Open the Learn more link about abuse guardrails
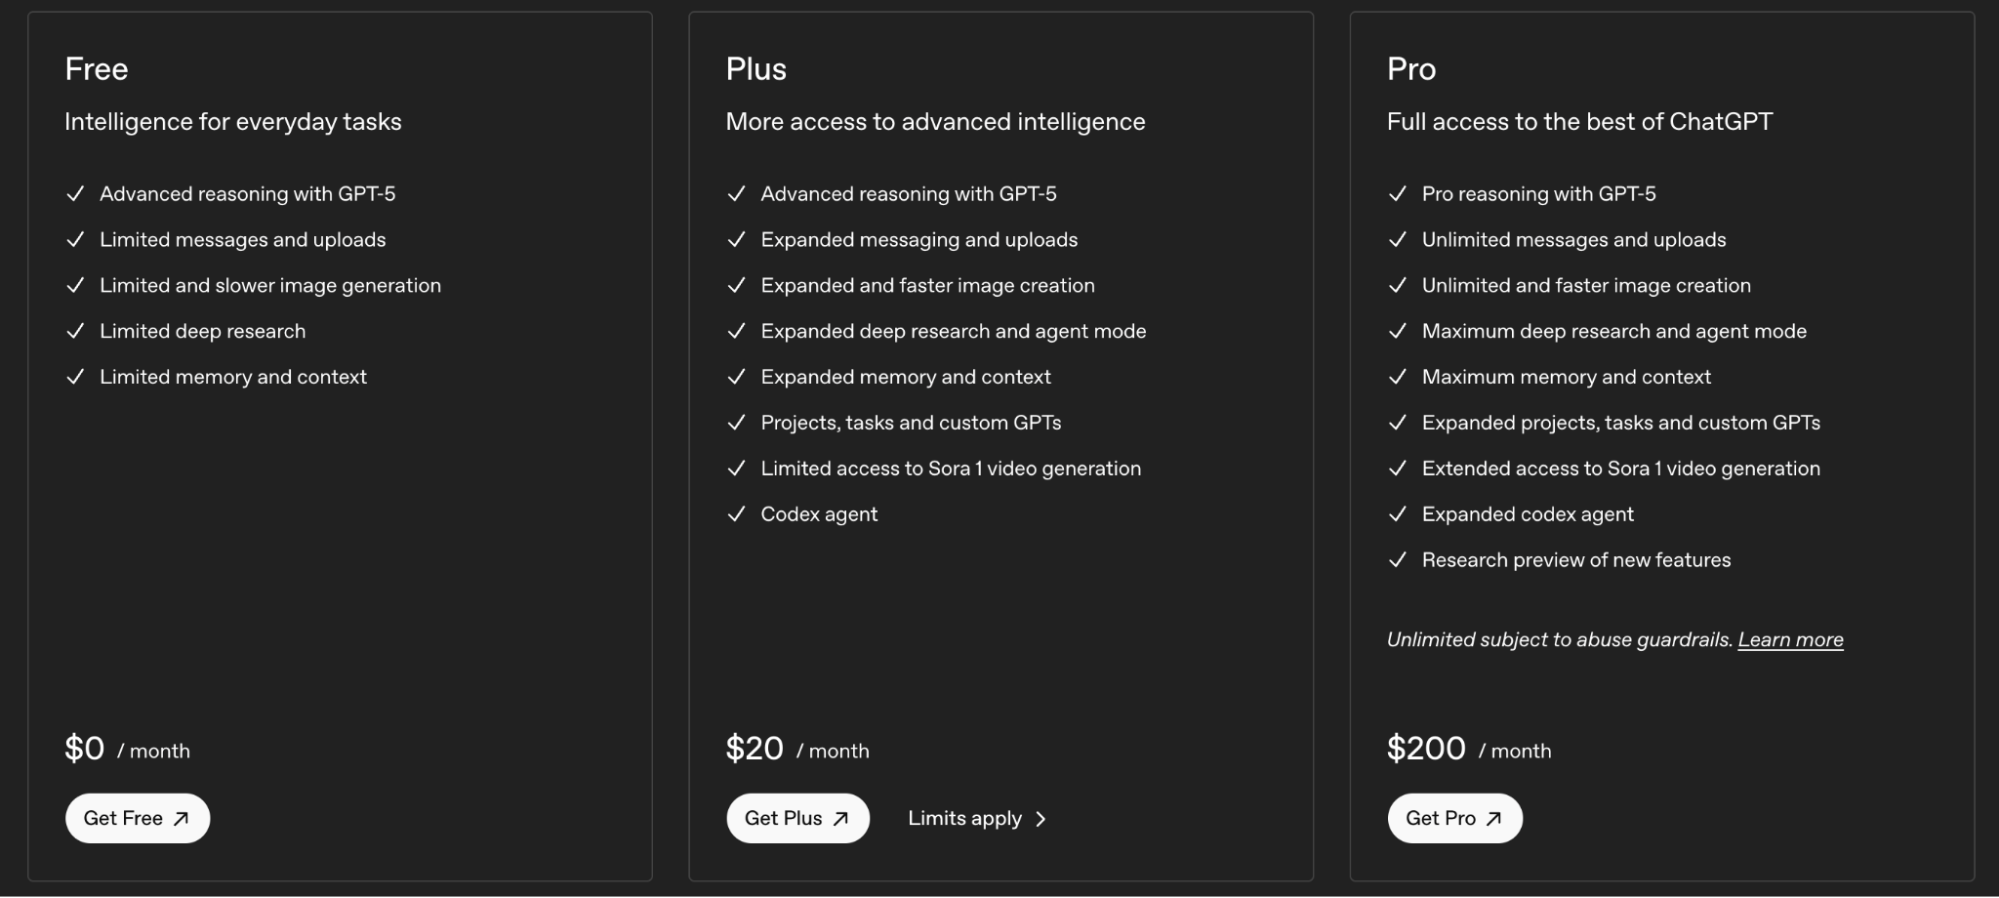Image resolution: width=1999 pixels, height=898 pixels. tap(1790, 639)
